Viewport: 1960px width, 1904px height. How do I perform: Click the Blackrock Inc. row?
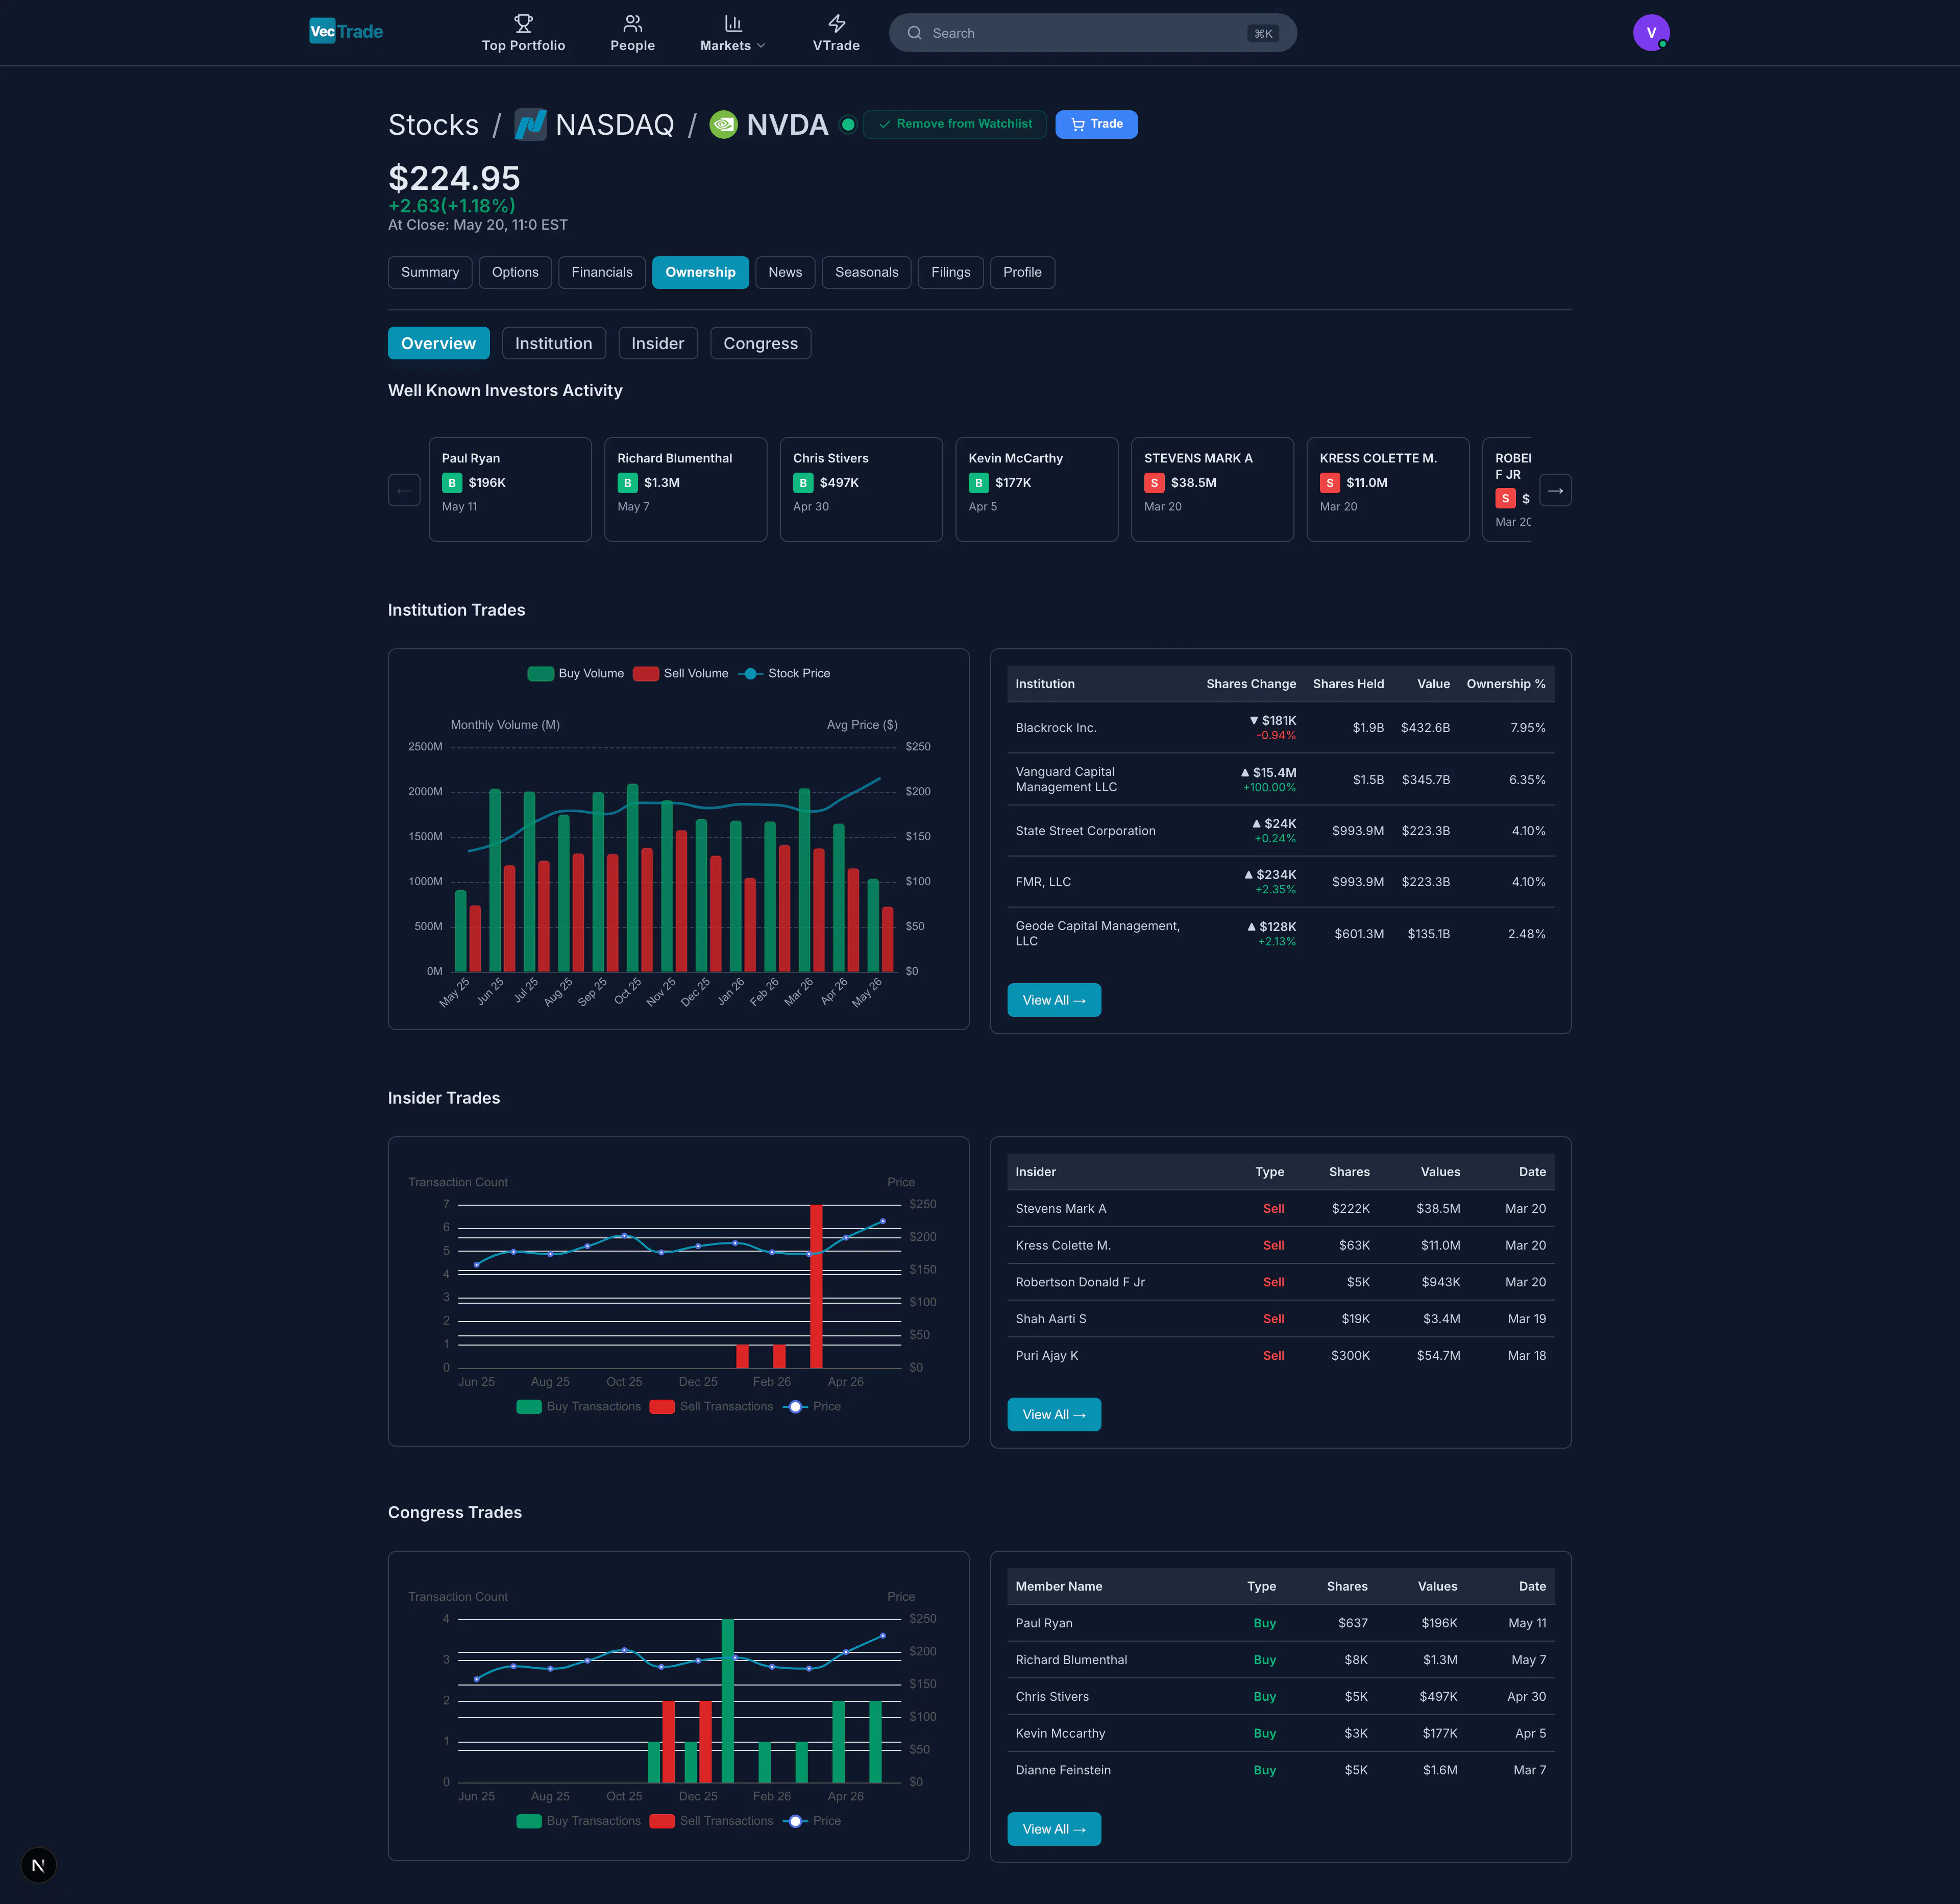point(1280,727)
